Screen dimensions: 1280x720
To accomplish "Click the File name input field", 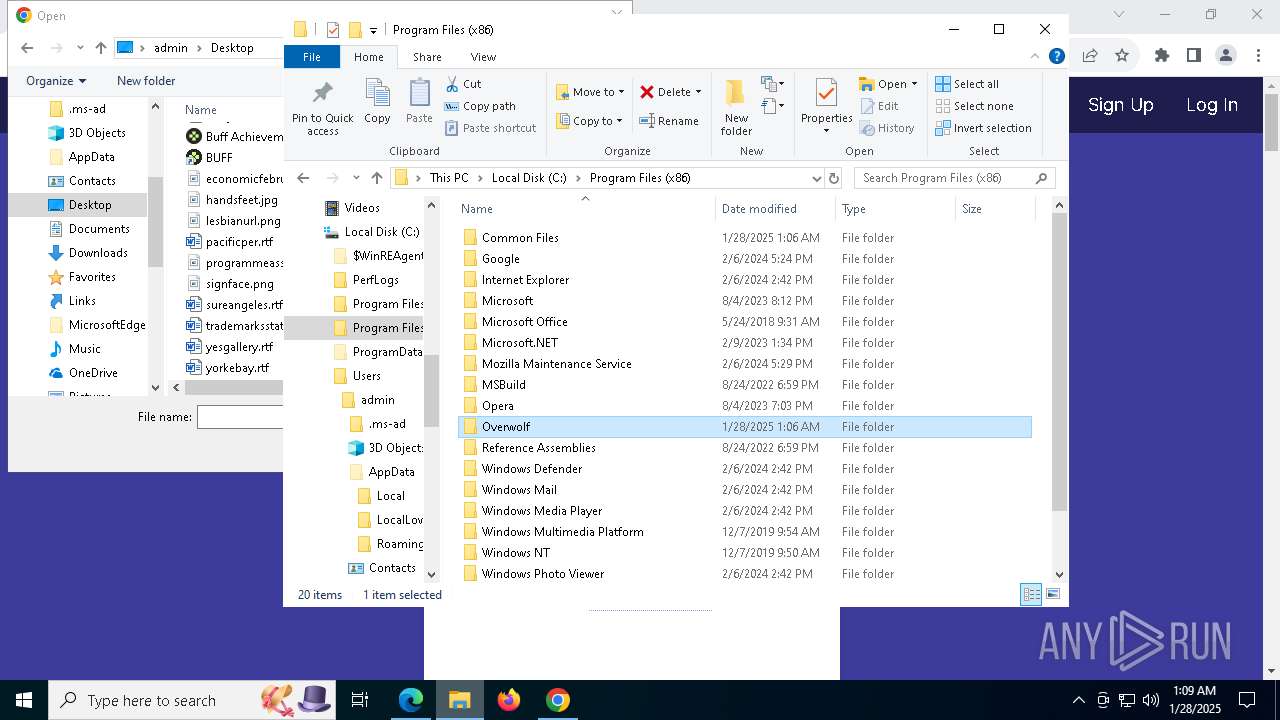I will tap(240, 417).
